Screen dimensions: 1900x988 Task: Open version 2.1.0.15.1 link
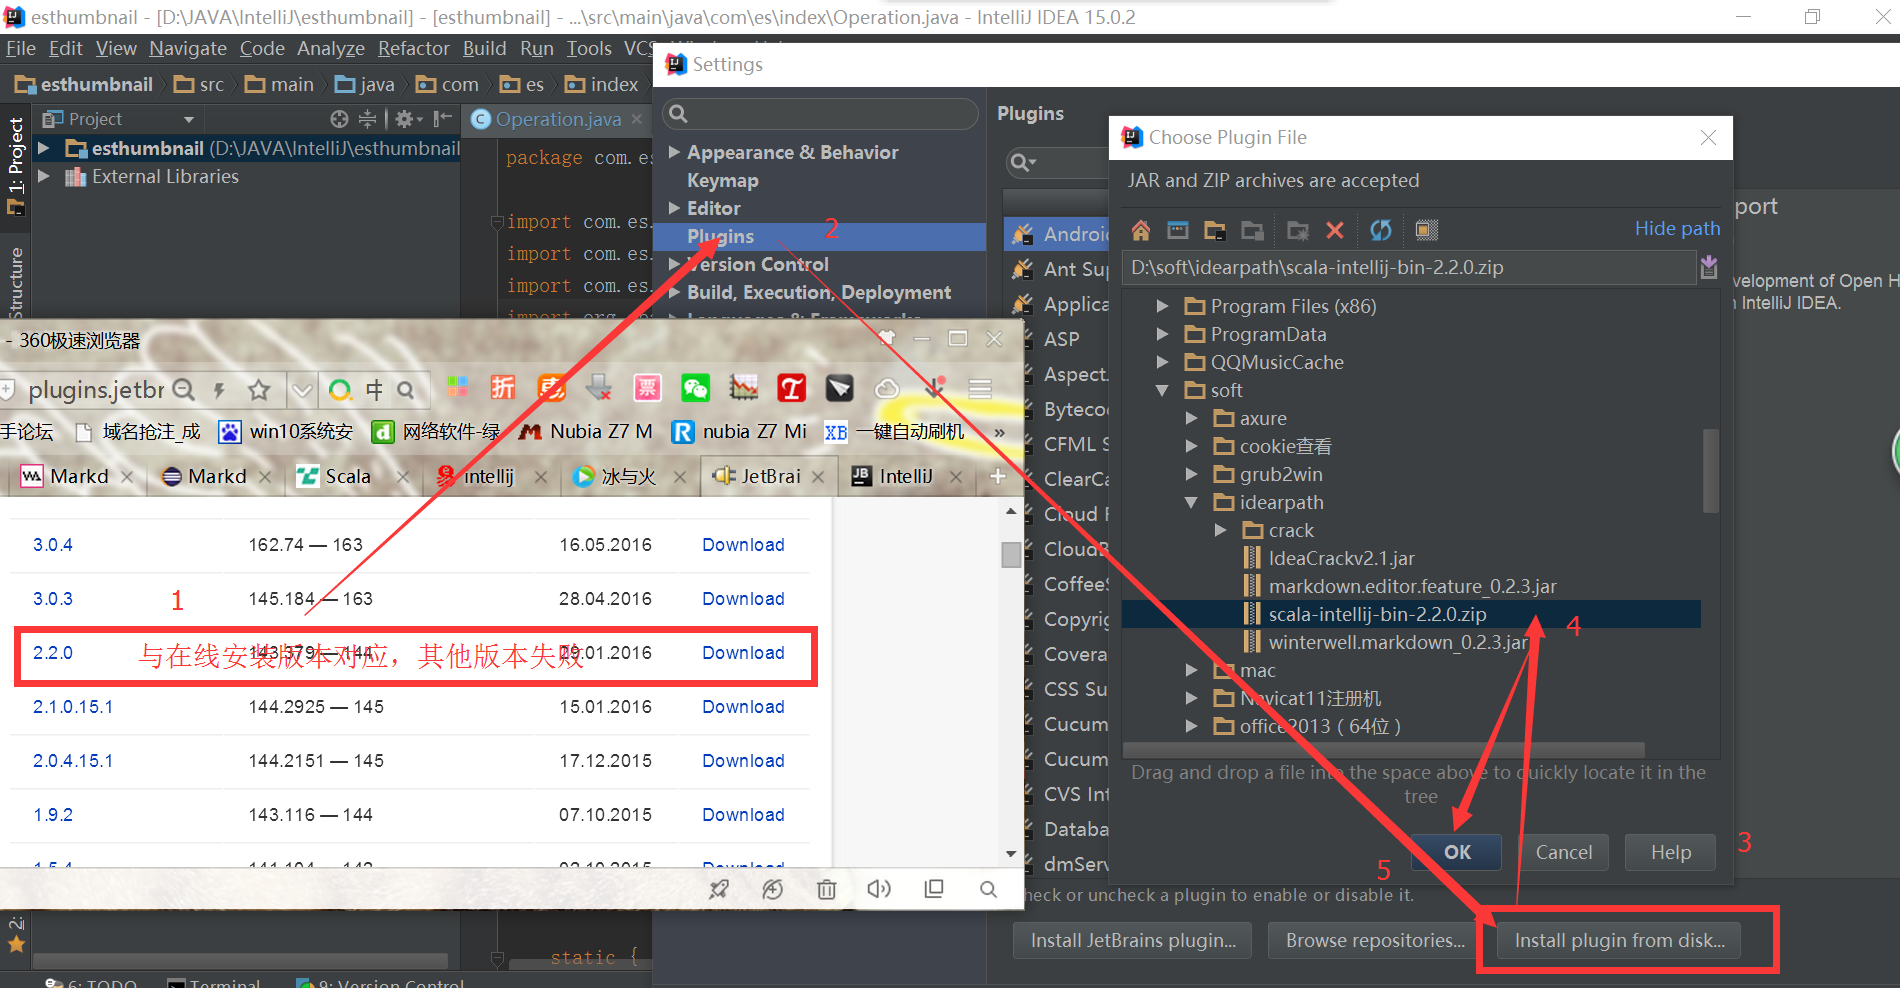coord(73,707)
